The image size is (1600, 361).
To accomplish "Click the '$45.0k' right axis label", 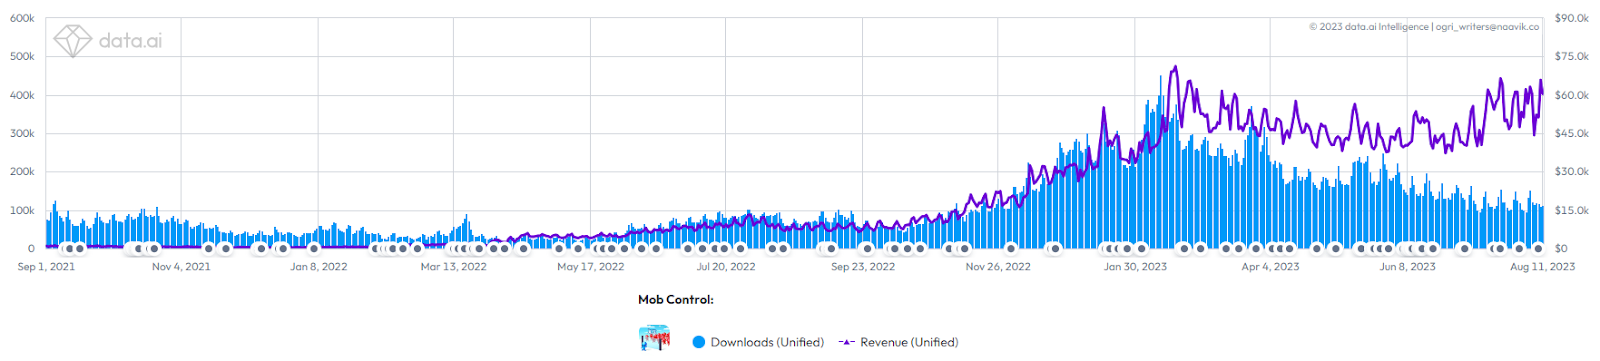I will (x=1572, y=133).
